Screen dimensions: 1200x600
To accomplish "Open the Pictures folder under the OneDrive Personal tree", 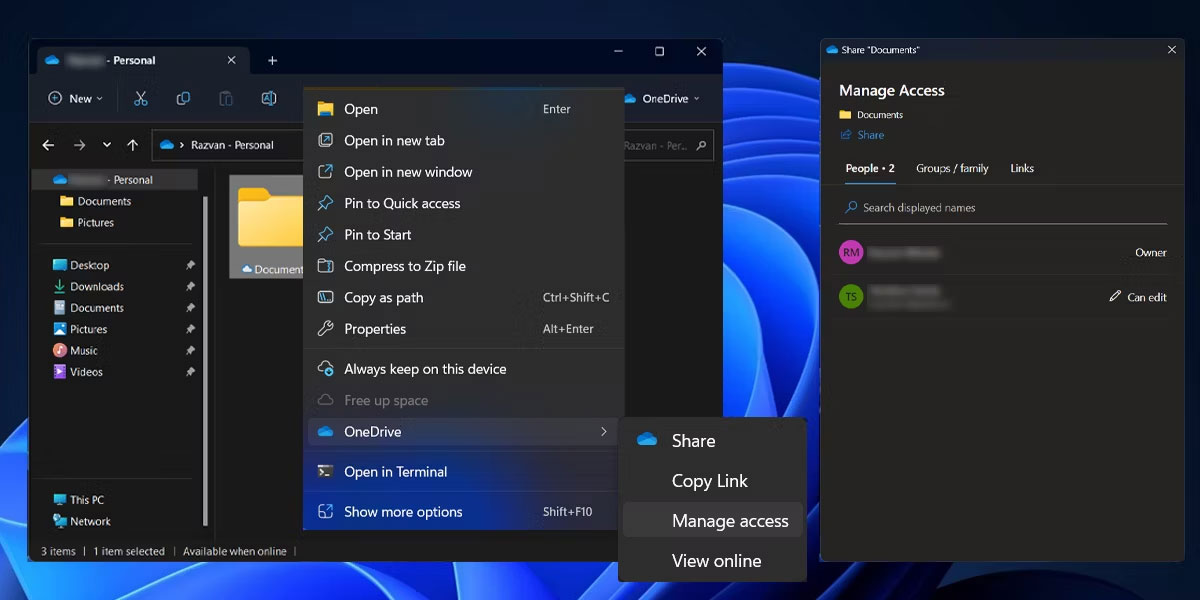I will (87, 222).
